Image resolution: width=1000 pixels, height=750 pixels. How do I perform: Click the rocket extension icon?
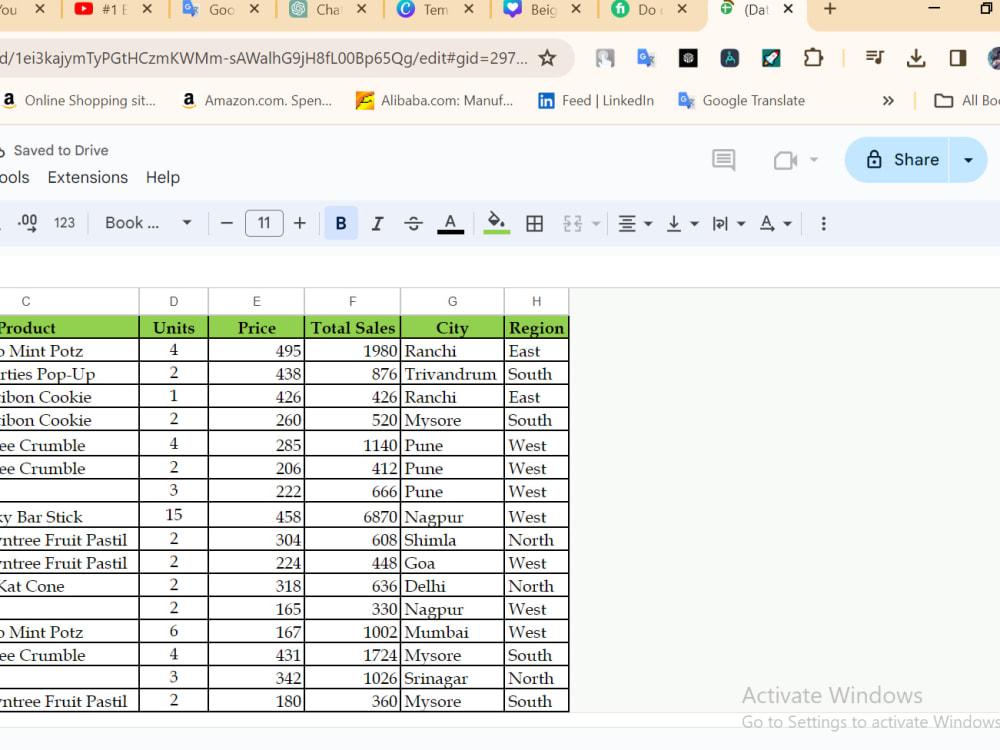(x=771, y=58)
